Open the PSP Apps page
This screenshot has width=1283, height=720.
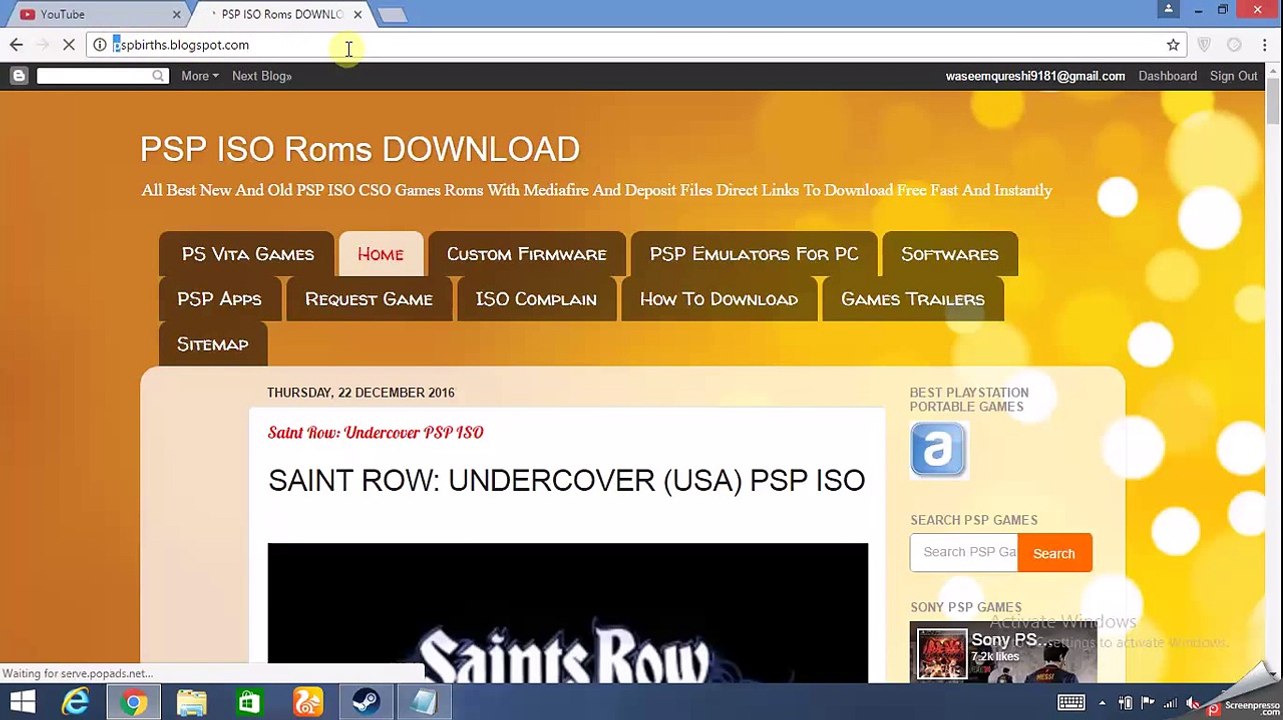pyautogui.click(x=219, y=299)
